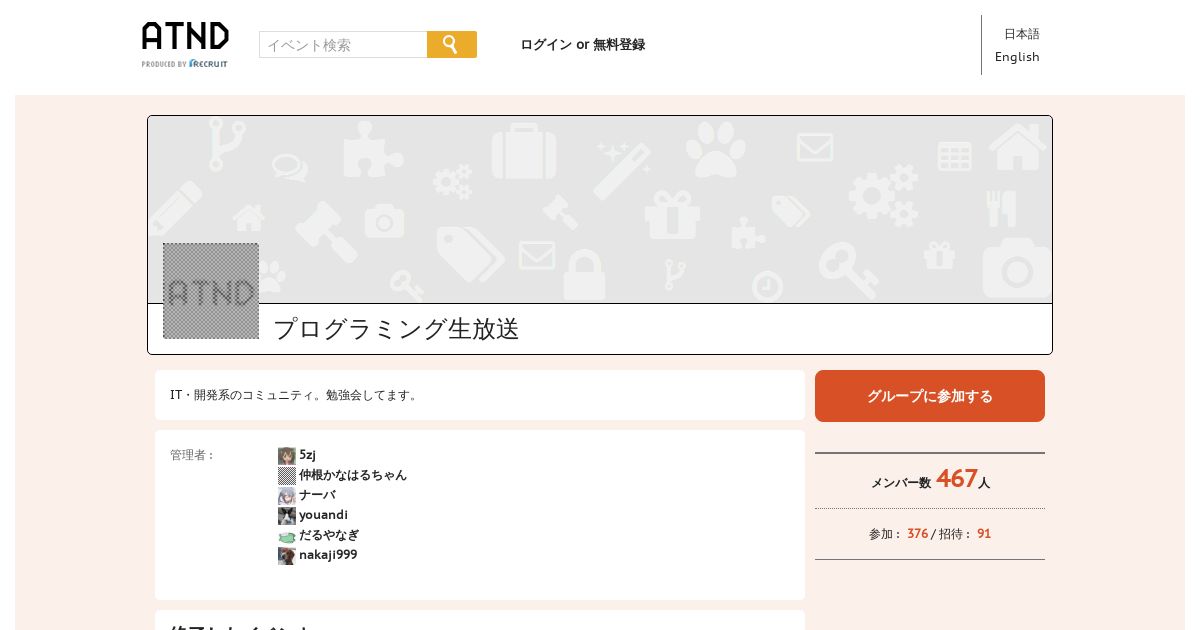Open administrator name 5zj
This screenshot has height=630, width=1200.
(x=308, y=455)
